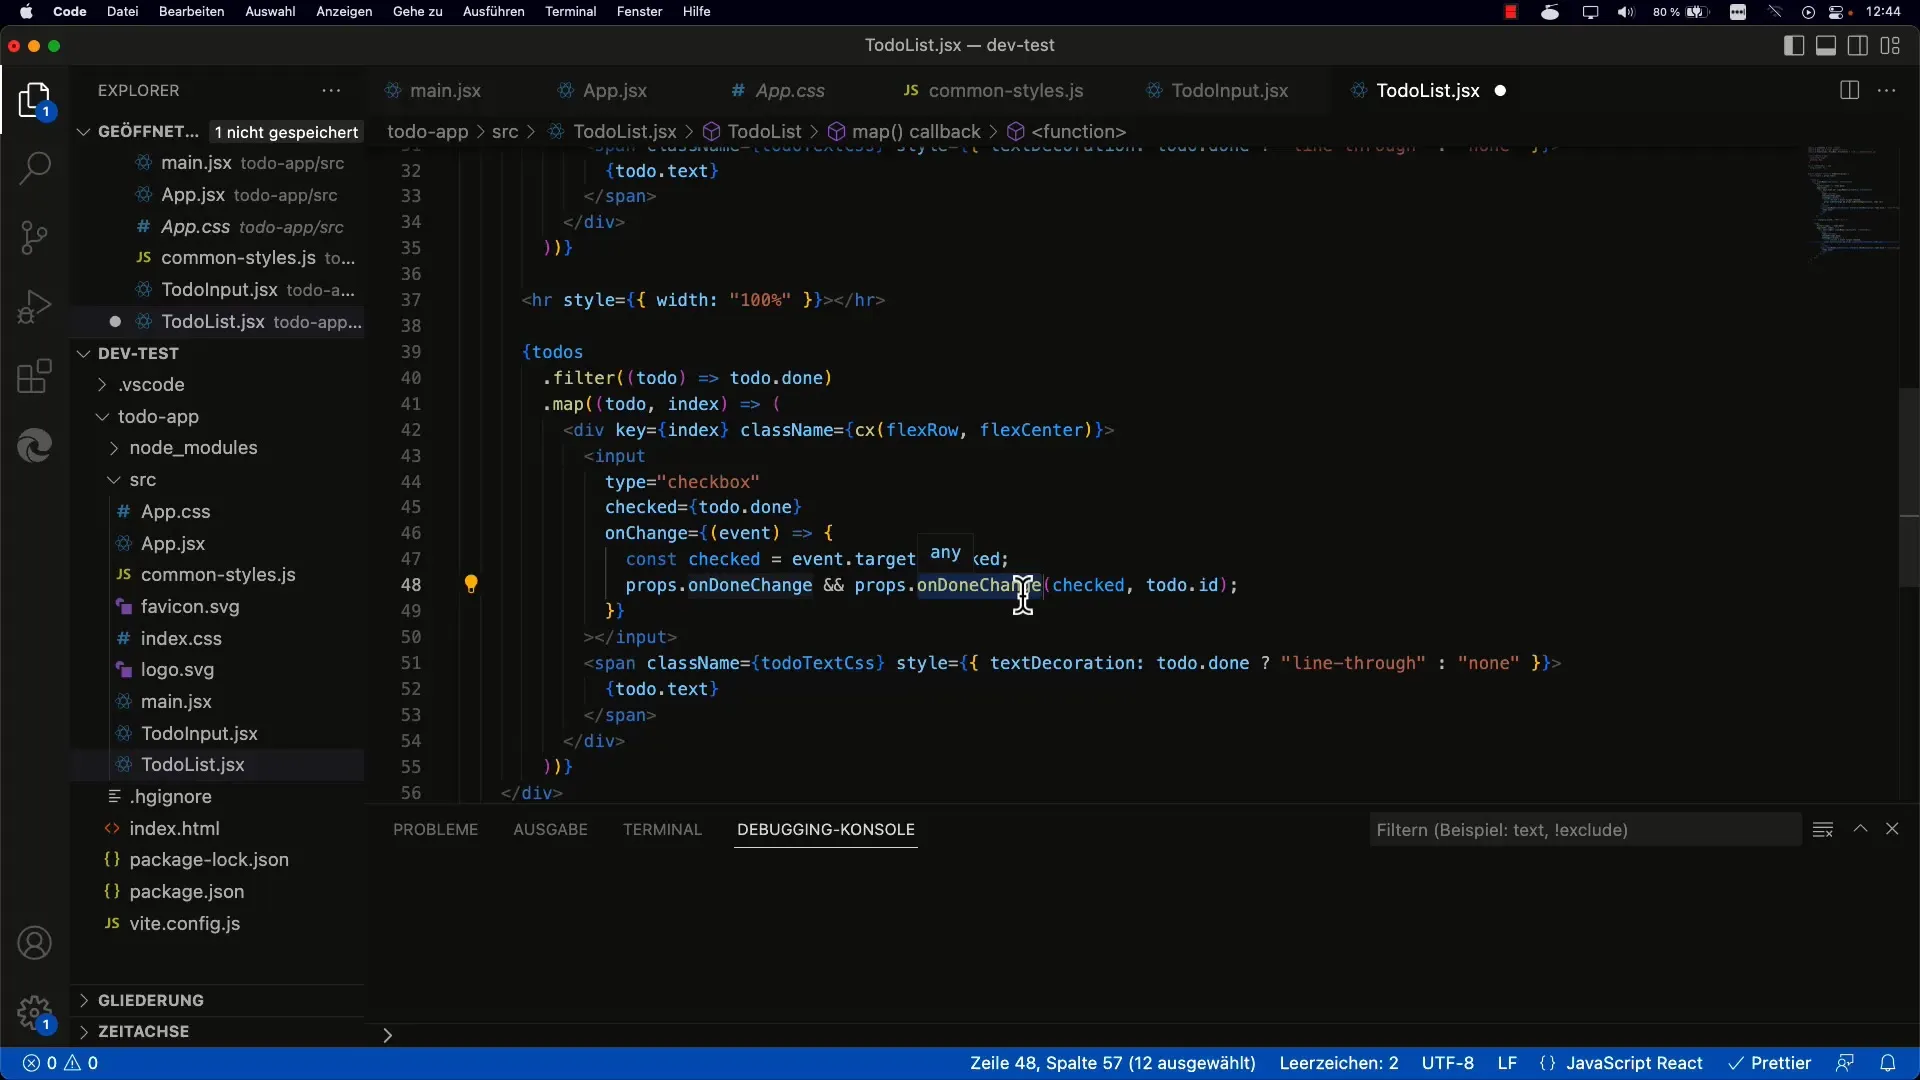Image resolution: width=1920 pixels, height=1080 pixels.
Task: Change encoding UTF-8 in status bar
Action: coord(1448,1063)
